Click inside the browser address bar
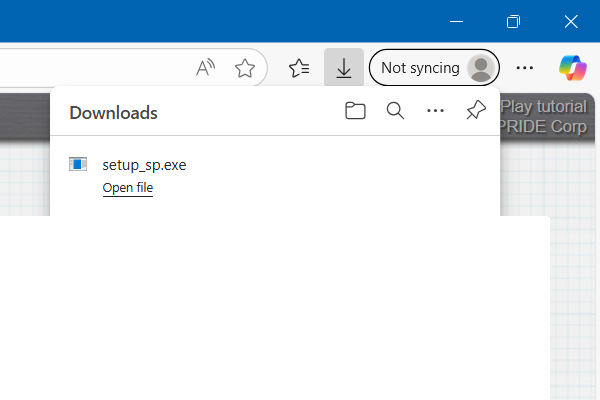 [x=90, y=68]
